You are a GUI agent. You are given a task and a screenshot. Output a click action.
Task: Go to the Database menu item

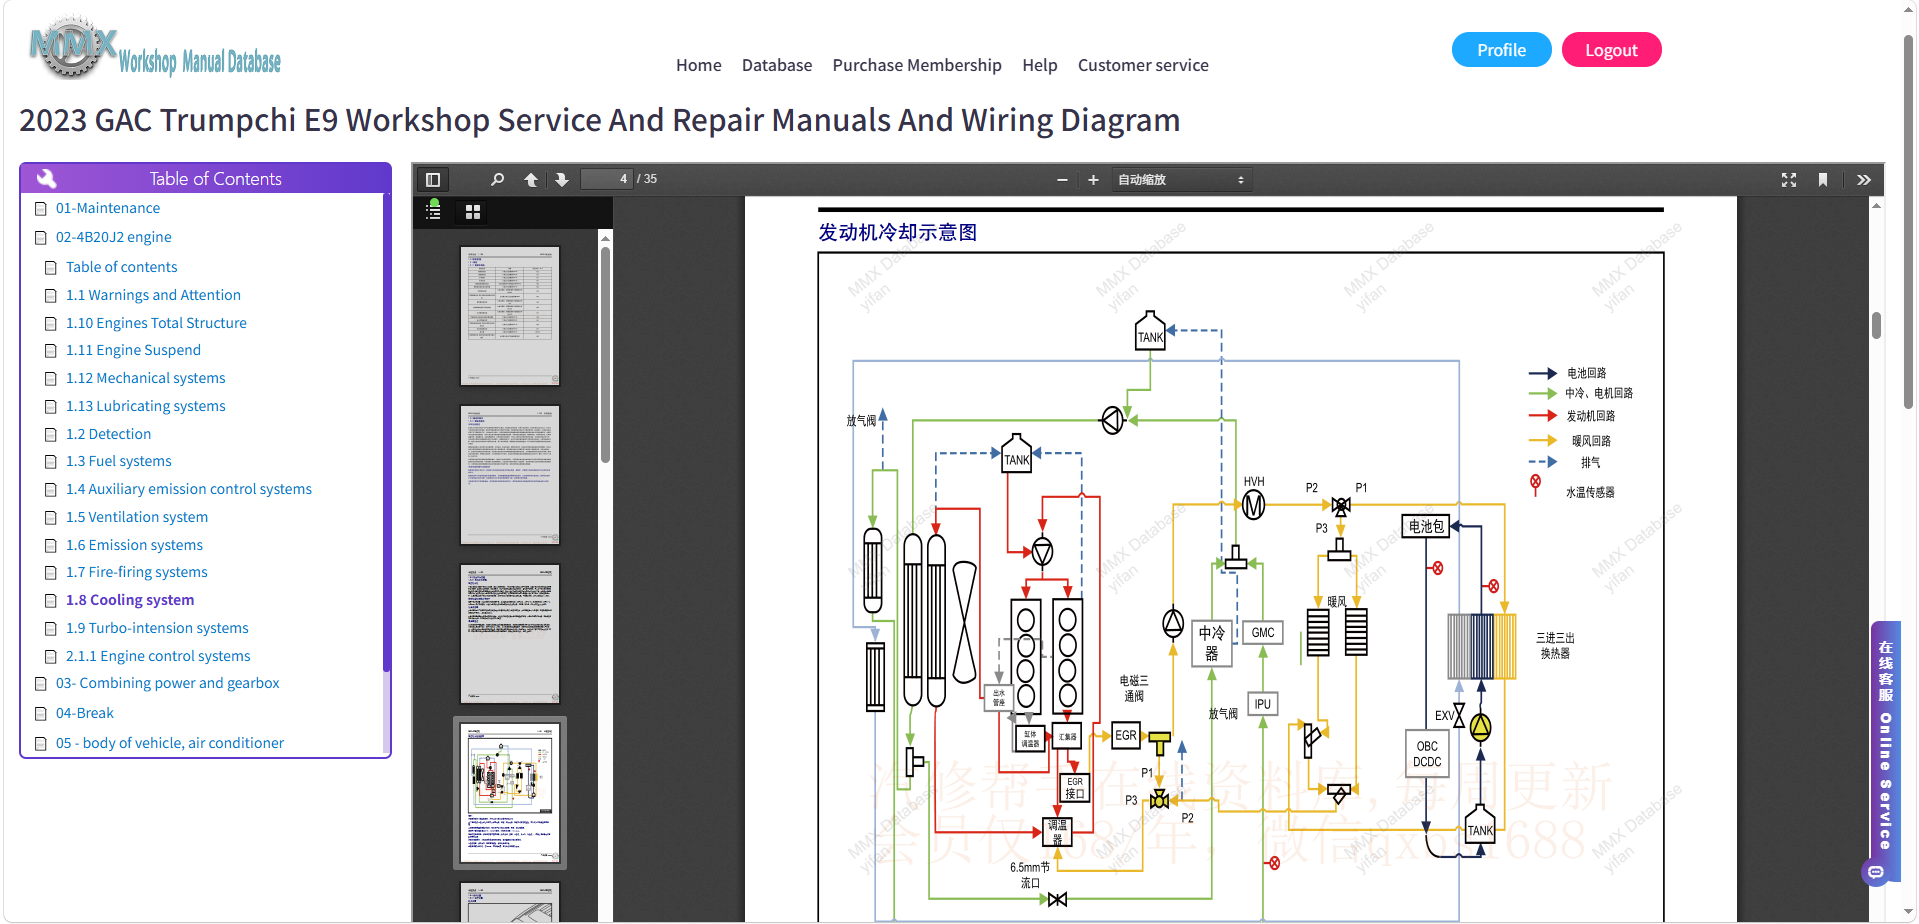point(777,65)
